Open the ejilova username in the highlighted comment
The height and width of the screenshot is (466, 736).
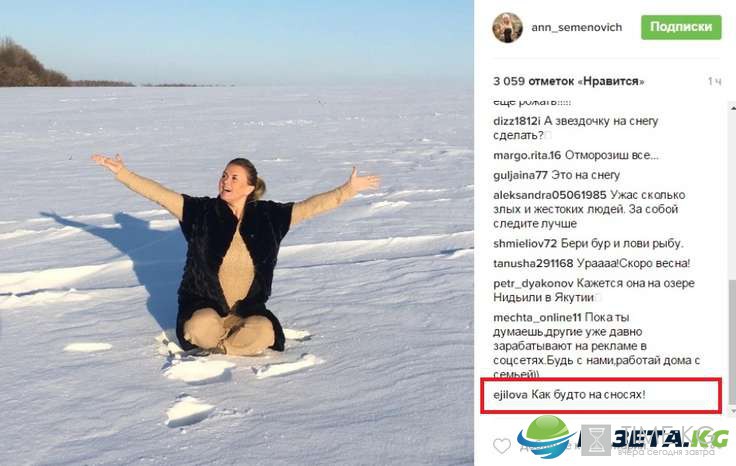click(510, 395)
